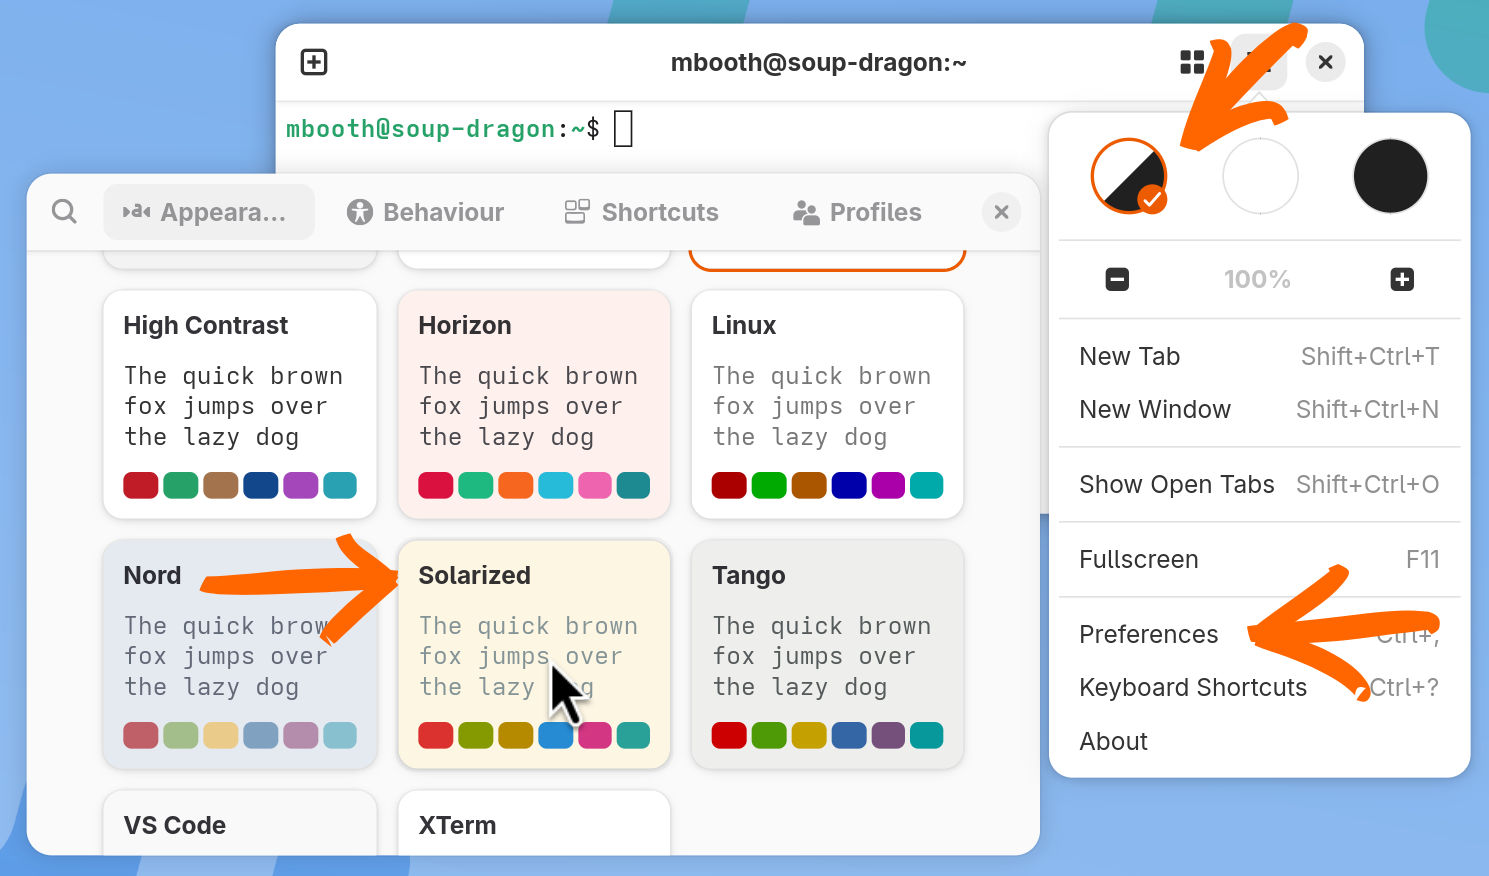Select the Nord palette card

pos(240,654)
